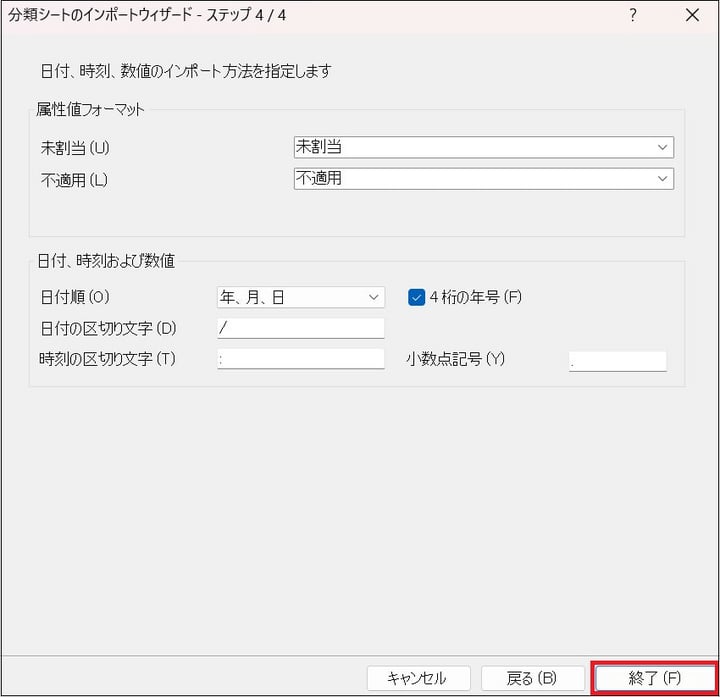
Task: Expand the 不適用 format dropdown
Action: pos(483,178)
